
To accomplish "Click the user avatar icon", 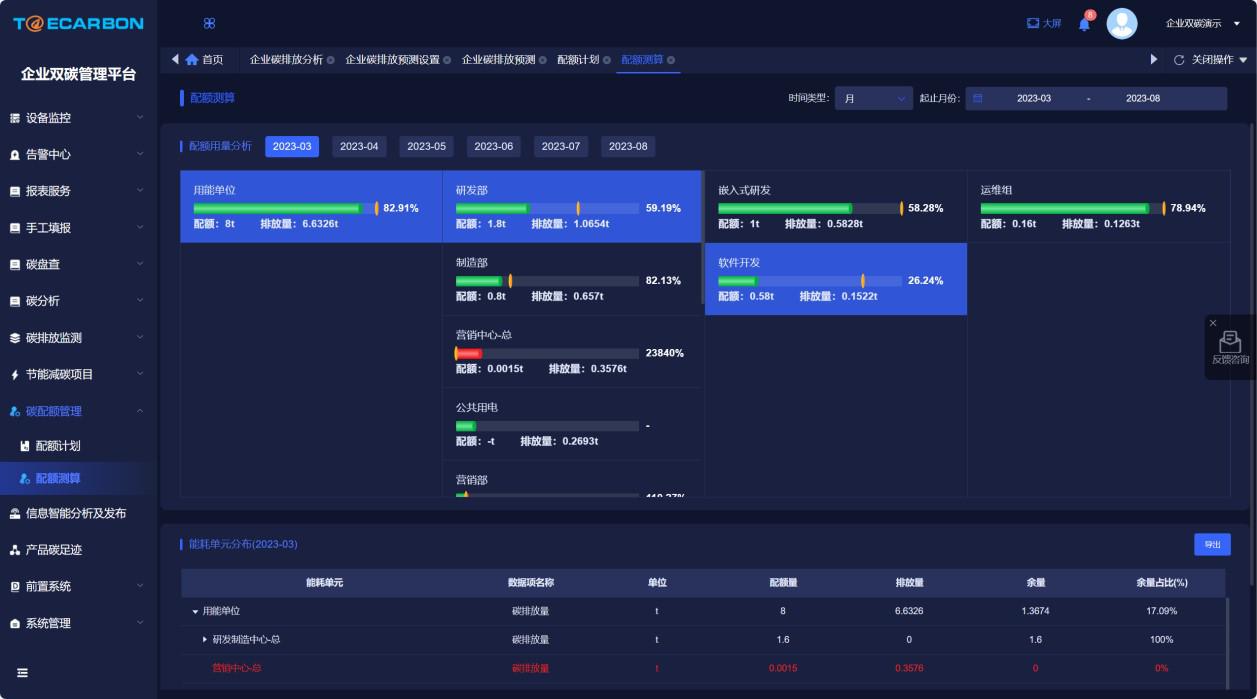I will 1122,24.
